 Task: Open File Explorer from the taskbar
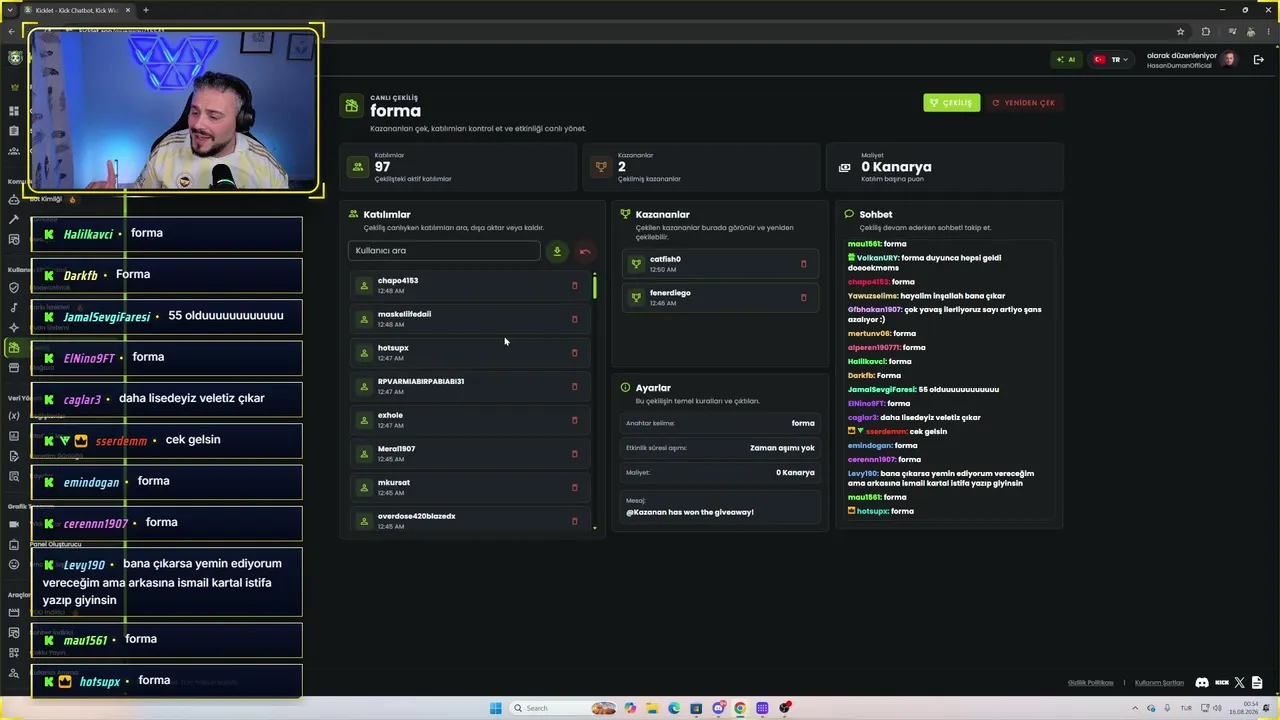[x=652, y=708]
